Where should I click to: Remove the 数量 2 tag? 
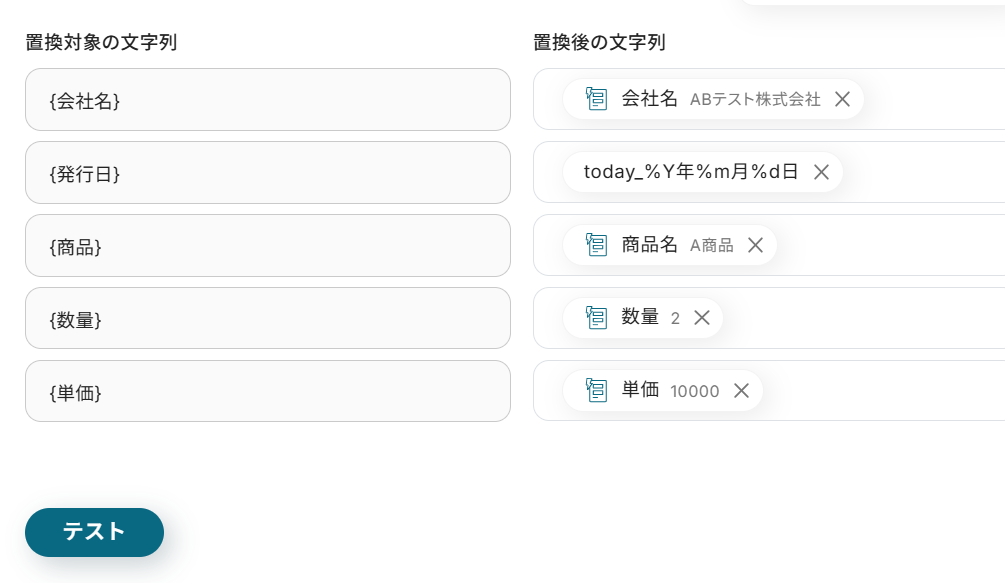point(702,318)
